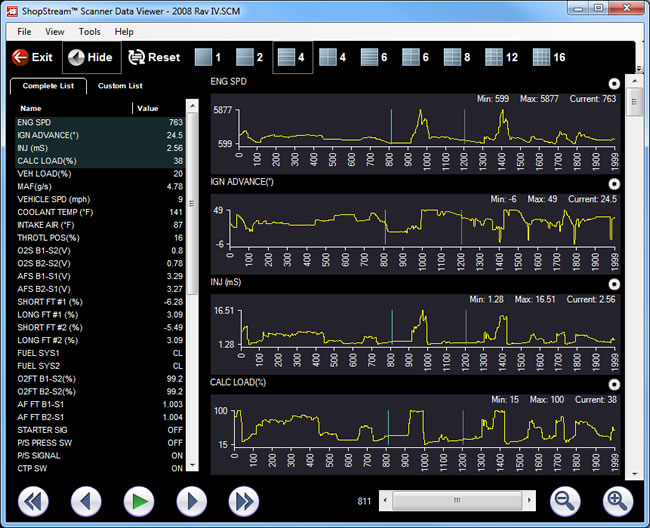The image size is (650, 528).
Task: Open the Tools menu
Action: (89, 32)
